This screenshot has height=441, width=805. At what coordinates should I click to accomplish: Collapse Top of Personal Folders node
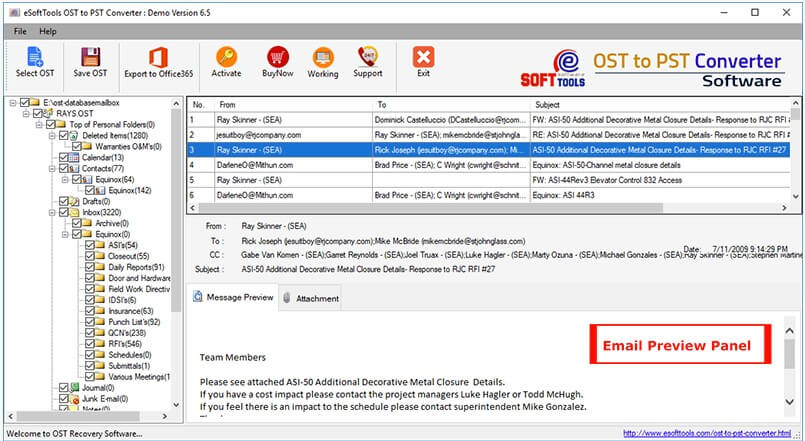pyautogui.click(x=40, y=124)
